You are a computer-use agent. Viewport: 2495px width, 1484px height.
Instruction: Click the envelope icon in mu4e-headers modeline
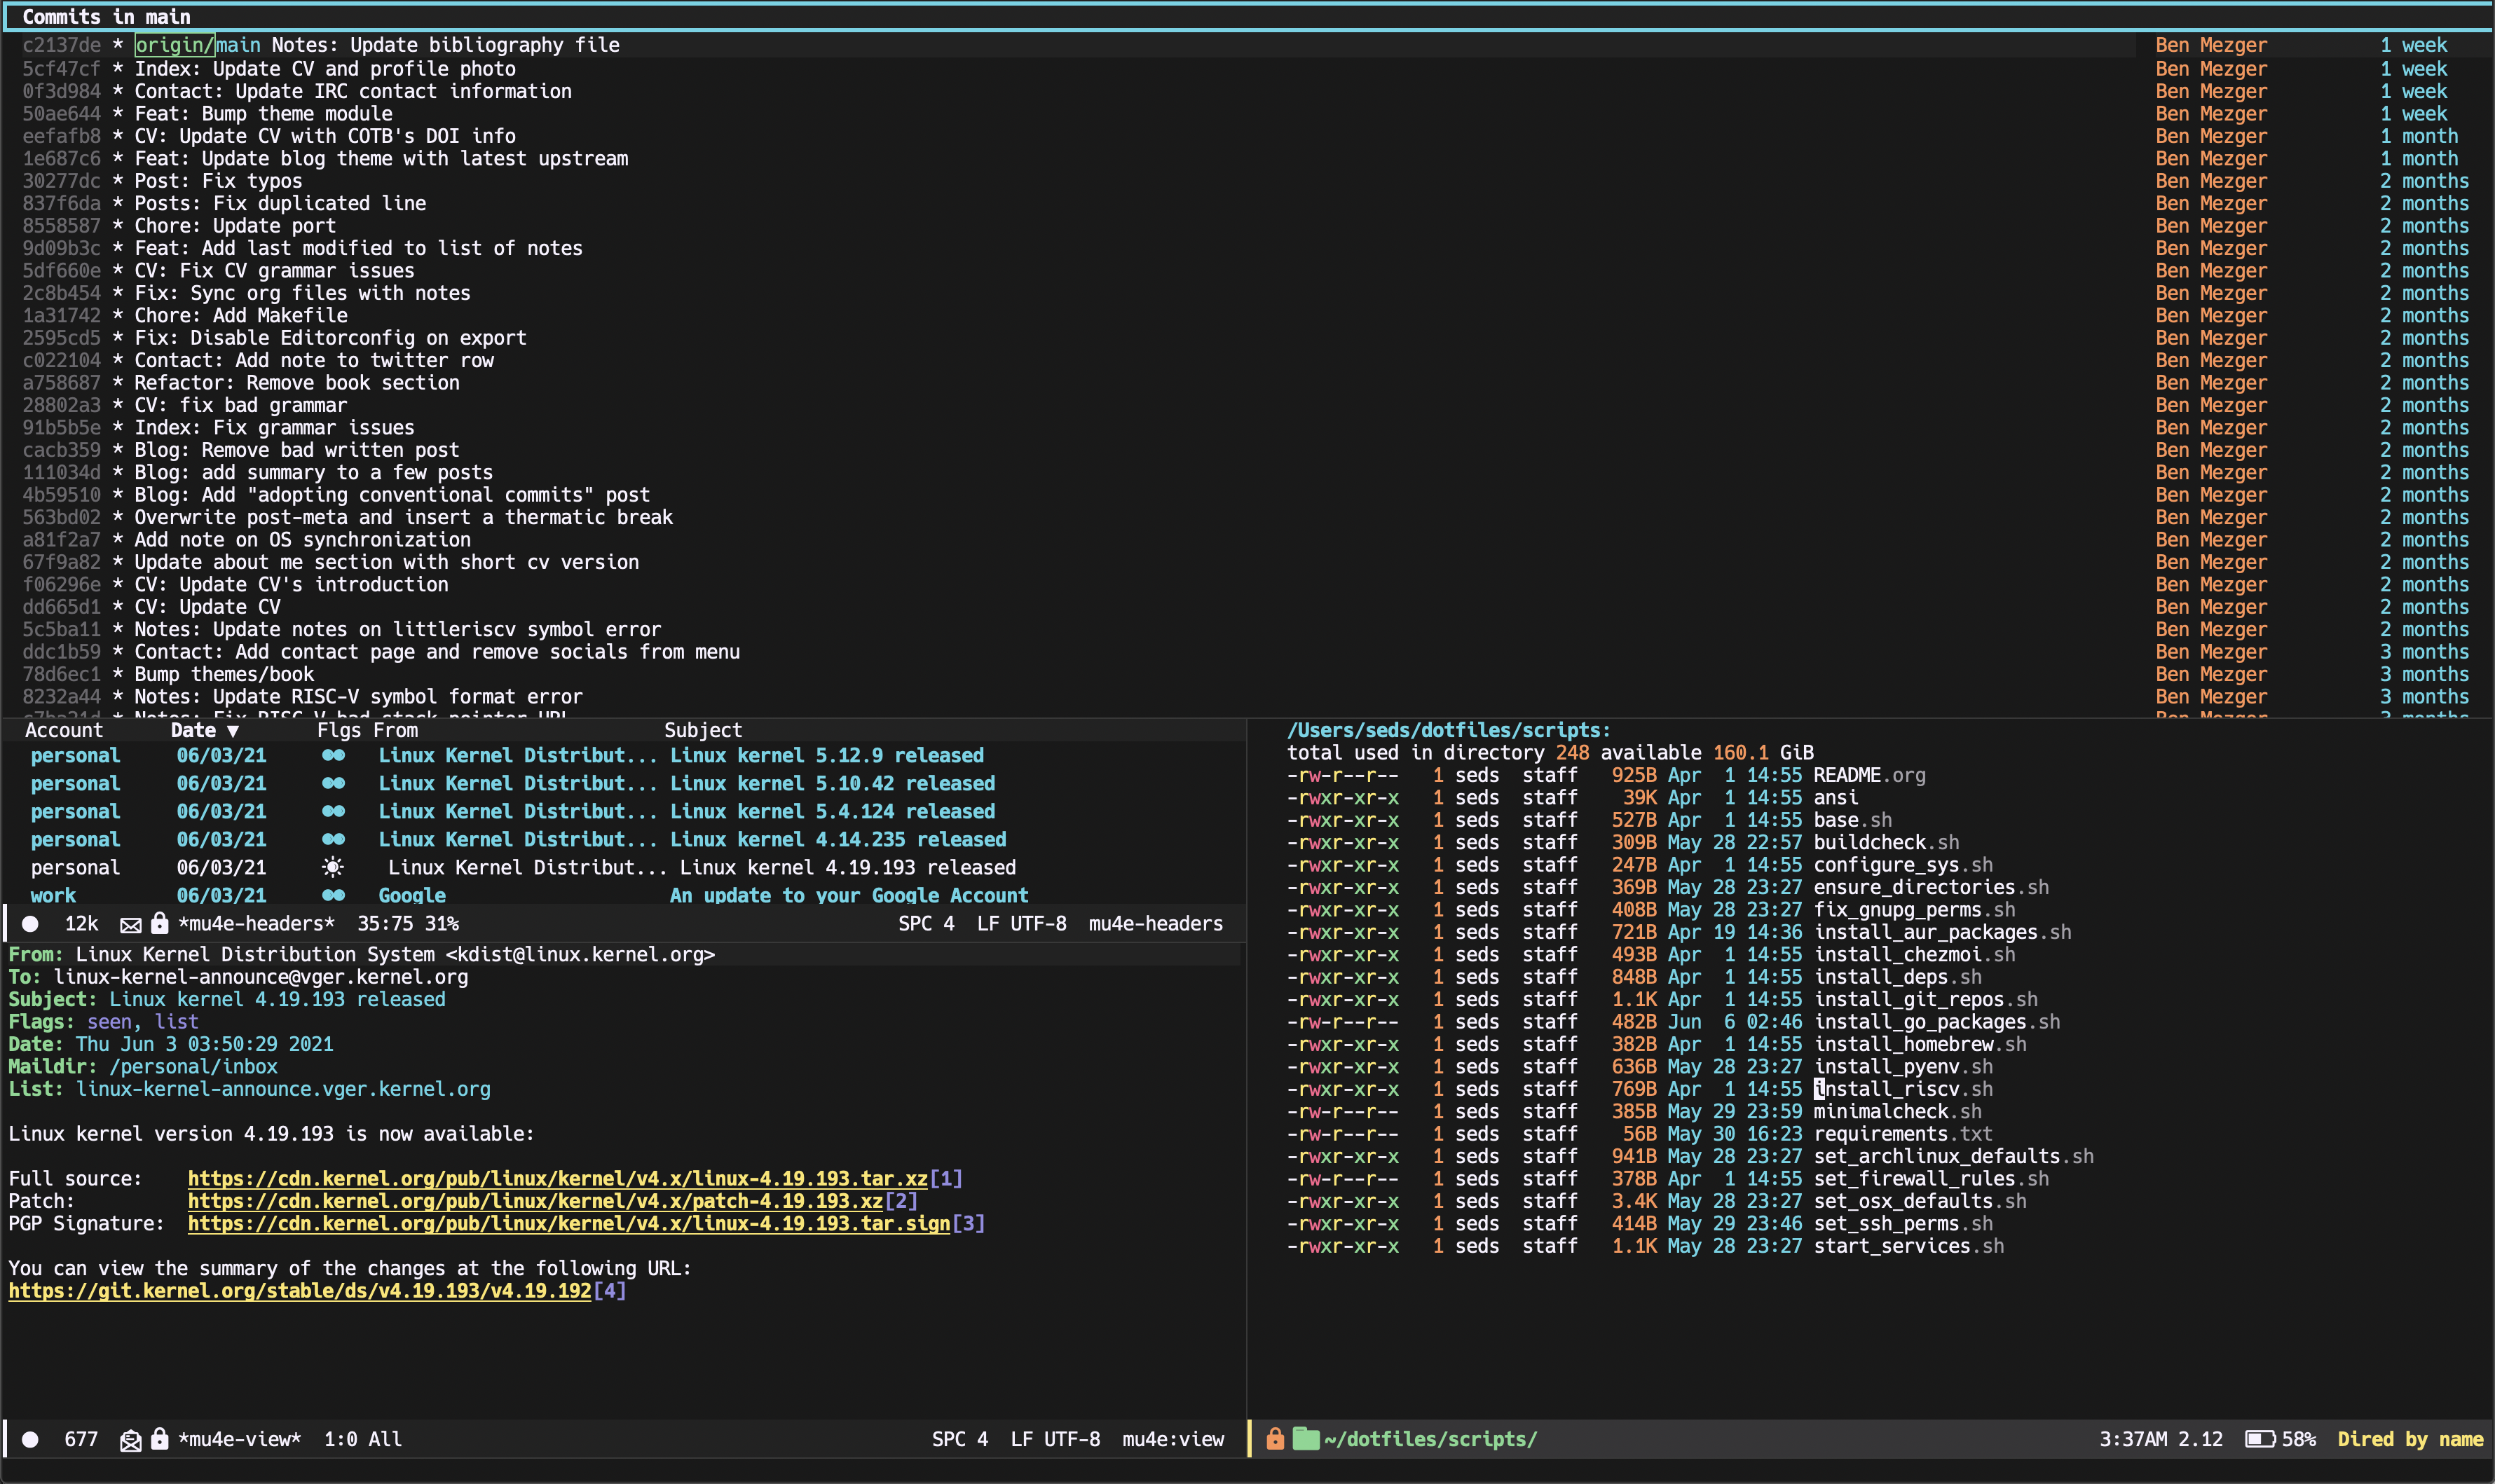130,924
